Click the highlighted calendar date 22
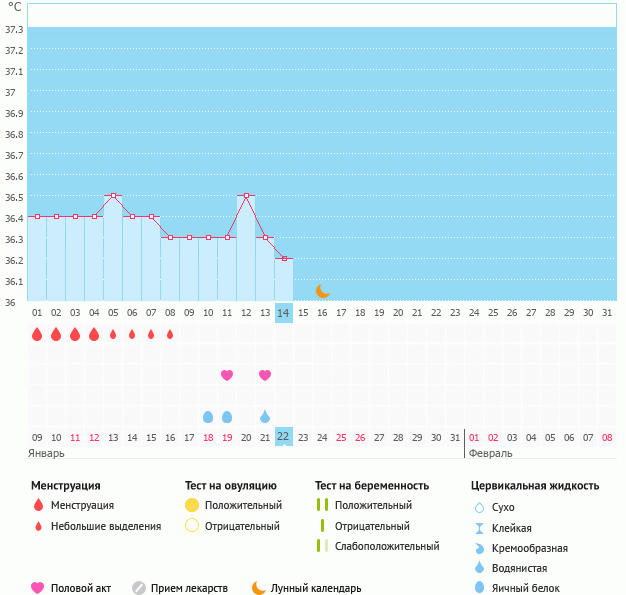 pyautogui.click(x=284, y=437)
